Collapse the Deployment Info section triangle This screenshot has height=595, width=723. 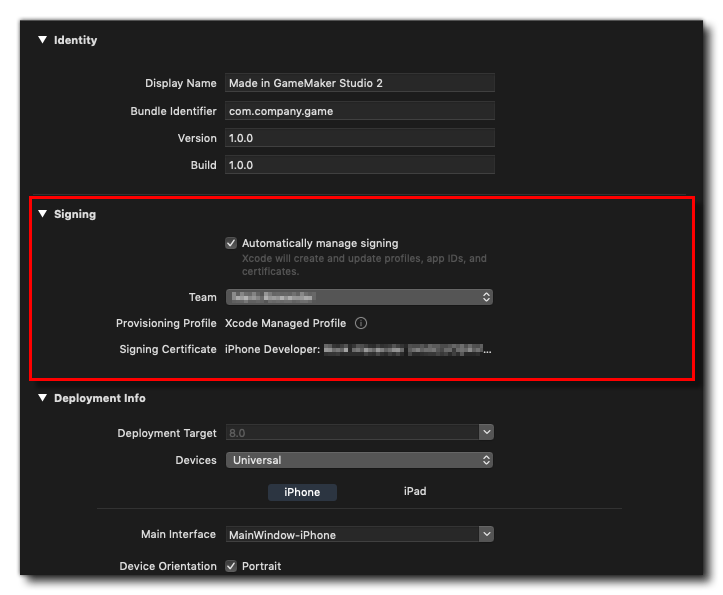pos(42,398)
